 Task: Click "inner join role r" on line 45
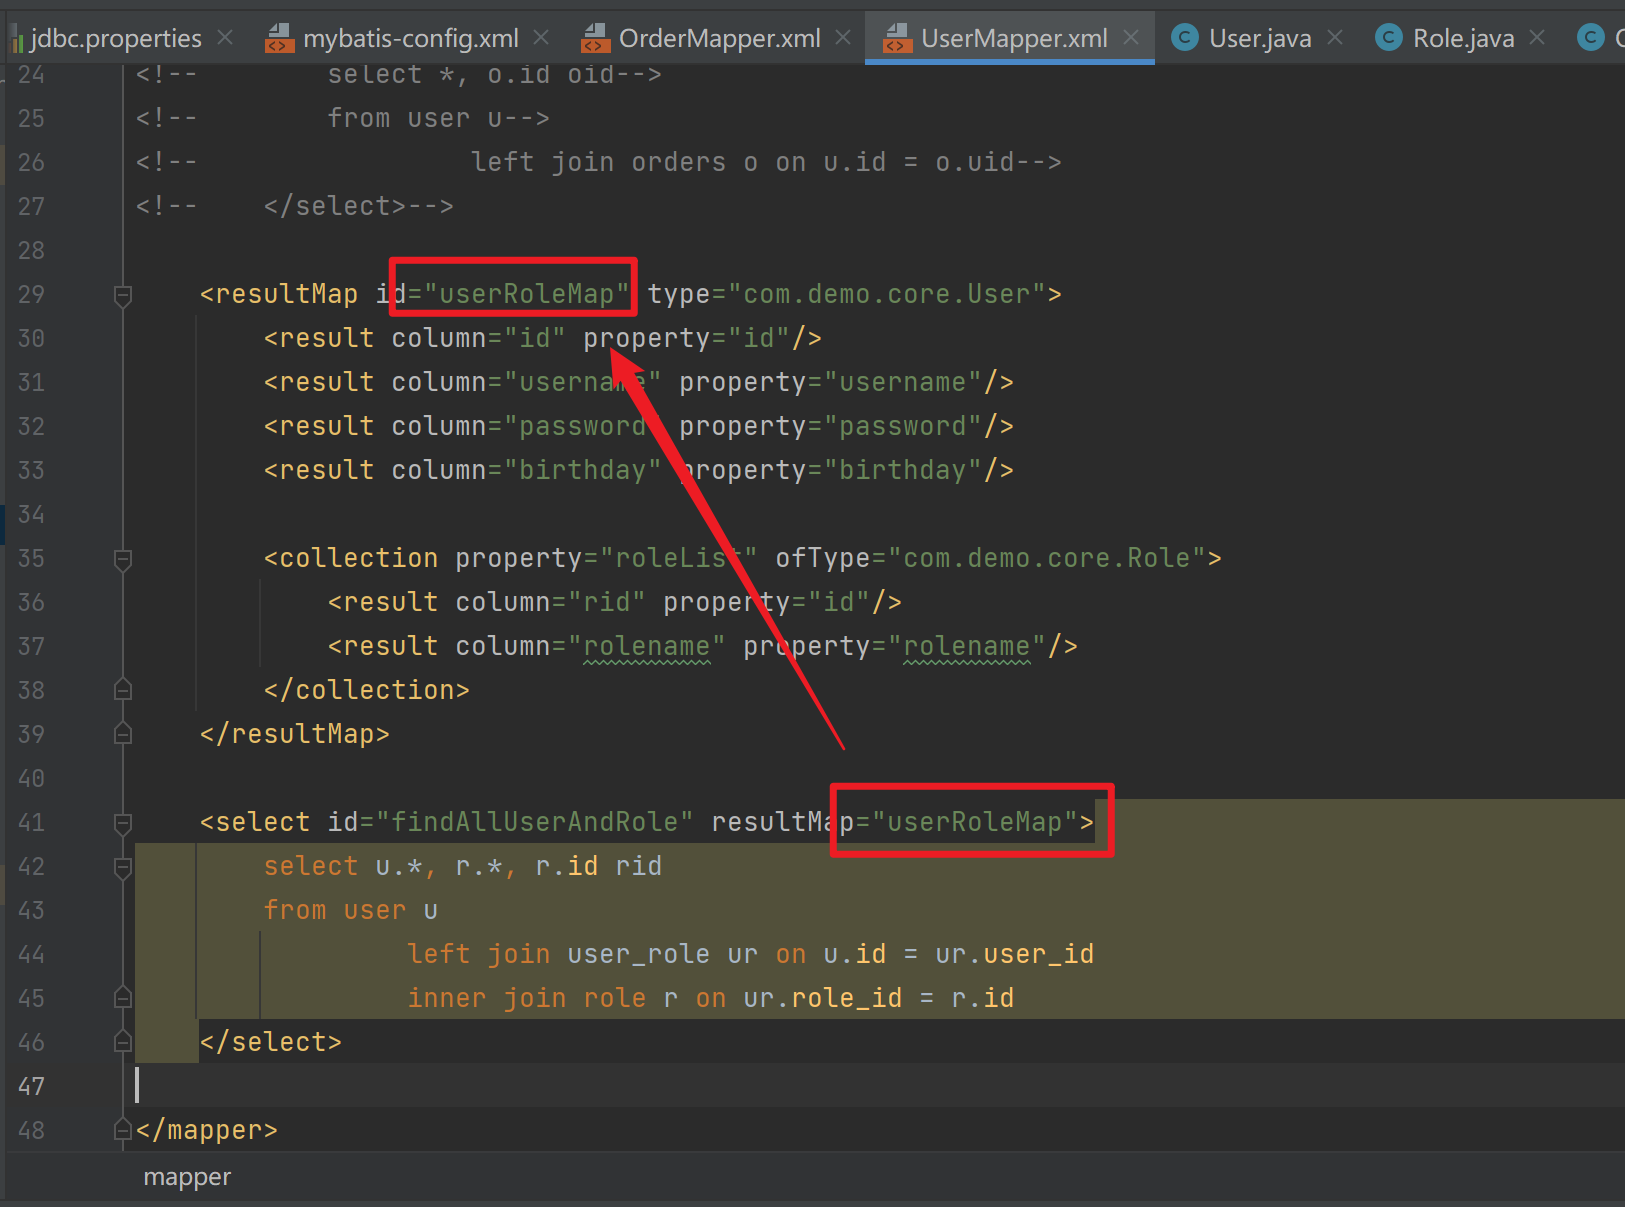(x=543, y=998)
